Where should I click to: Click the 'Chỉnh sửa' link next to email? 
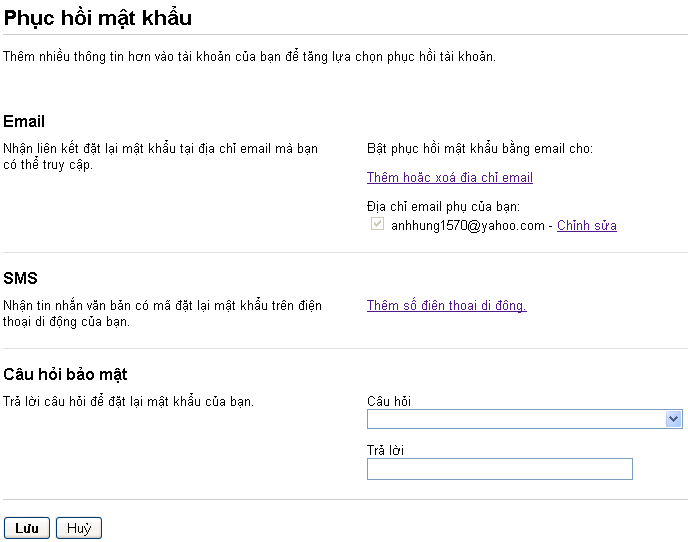tap(587, 225)
